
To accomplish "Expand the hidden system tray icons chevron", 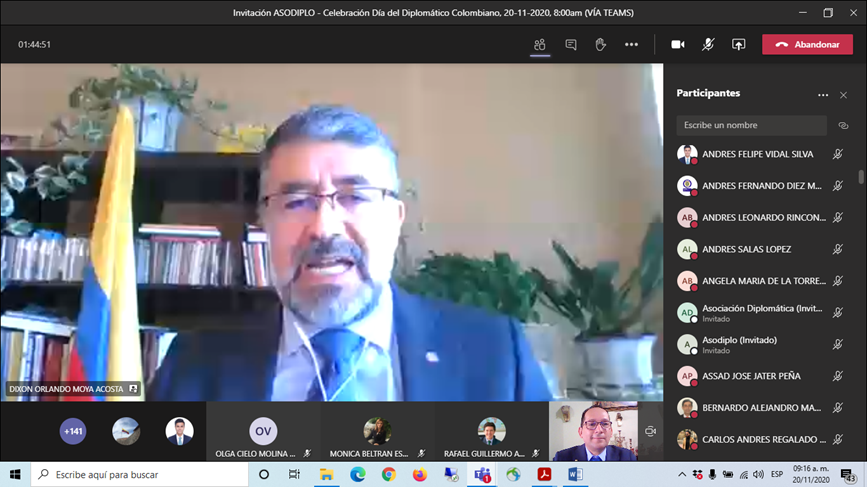I will (682, 475).
